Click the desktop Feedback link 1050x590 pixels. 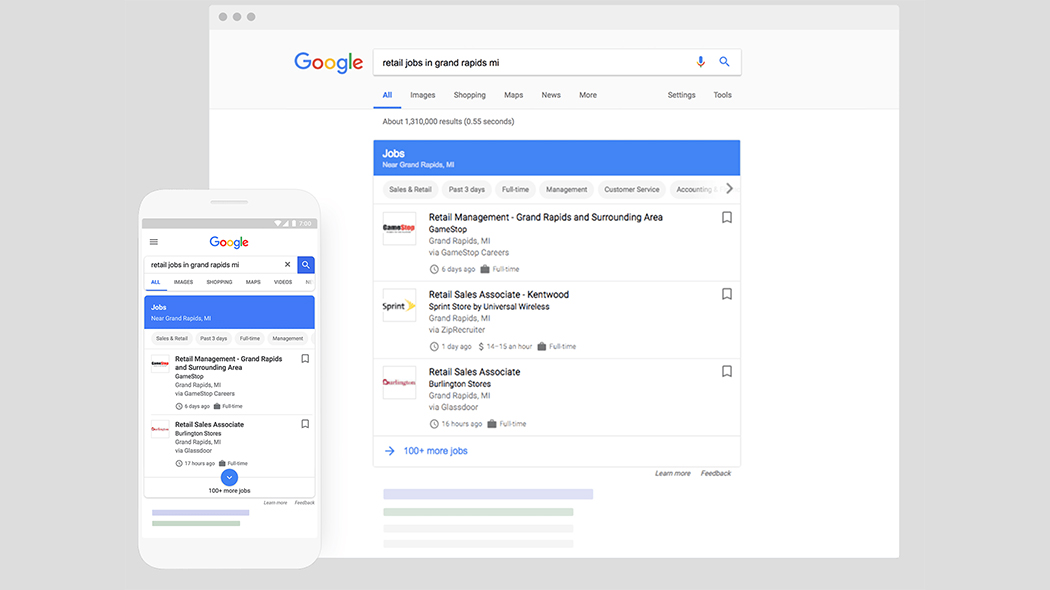[x=716, y=473]
